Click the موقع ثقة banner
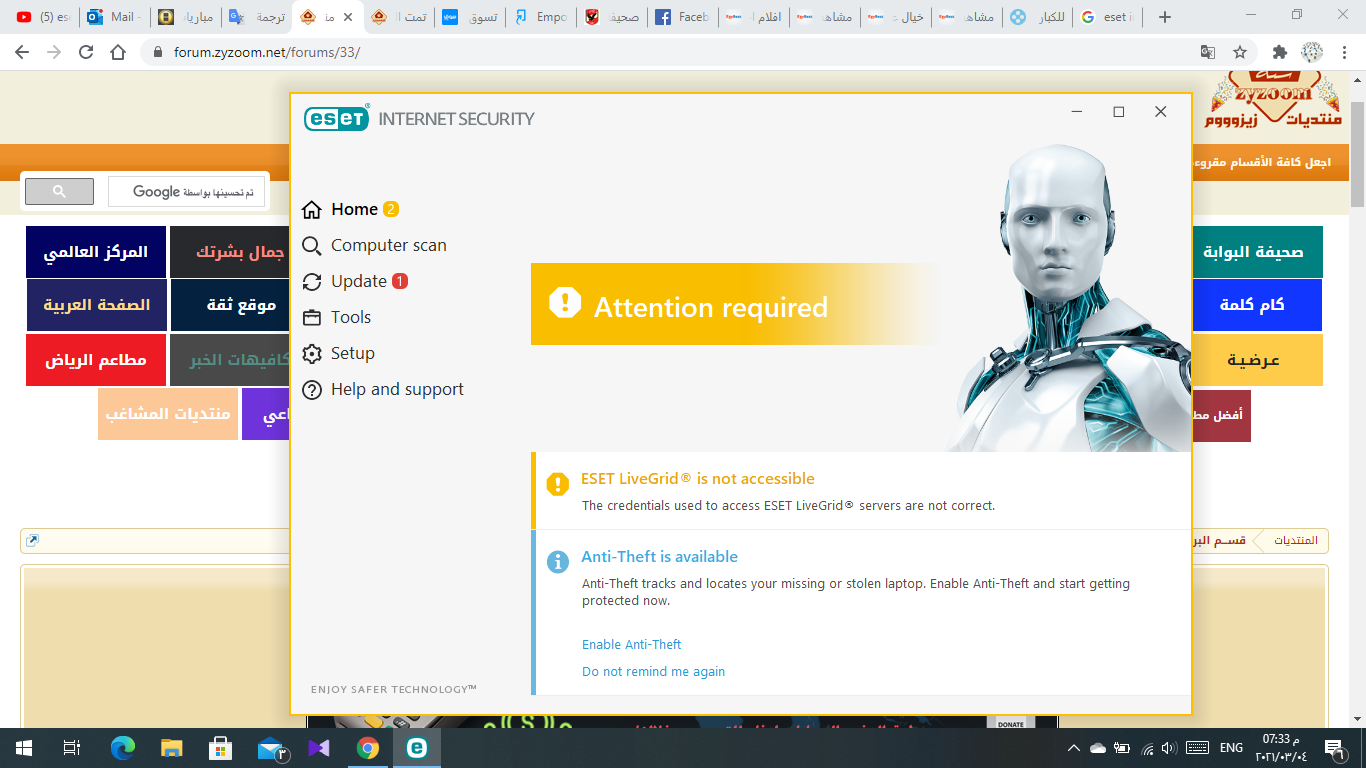1366x768 pixels. coord(232,305)
